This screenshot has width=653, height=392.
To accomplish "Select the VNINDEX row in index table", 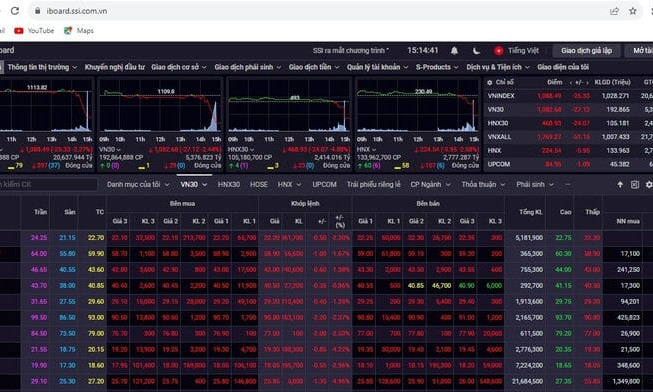I will click(568, 96).
